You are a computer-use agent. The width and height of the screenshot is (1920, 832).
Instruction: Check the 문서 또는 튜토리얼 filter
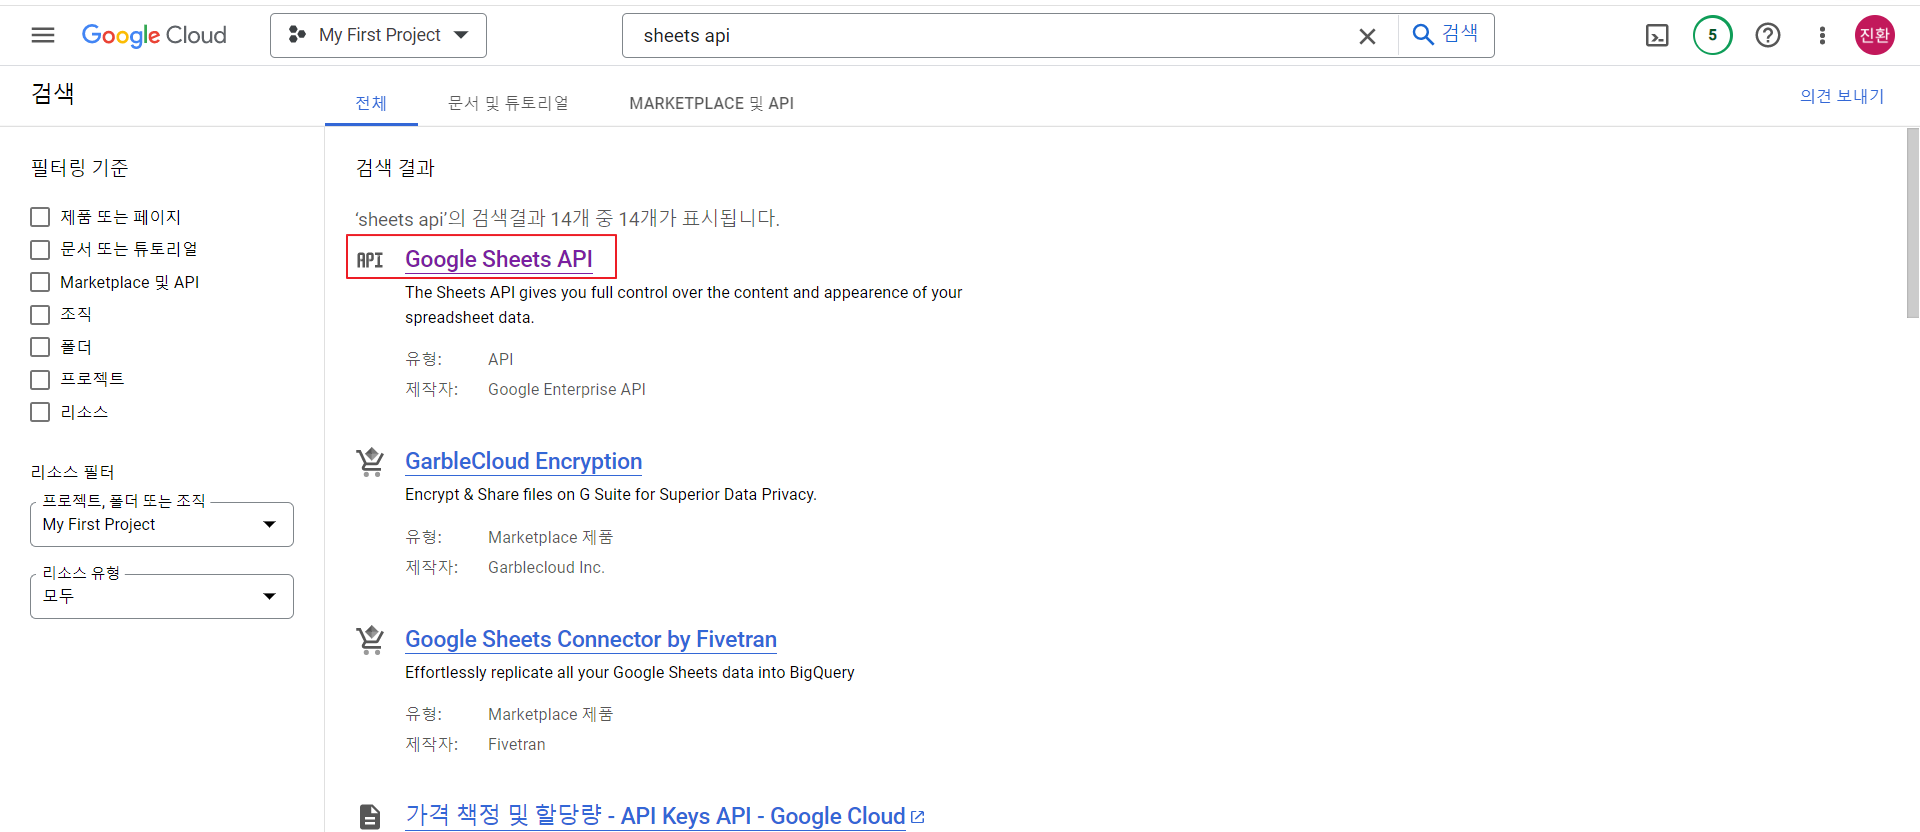tap(40, 249)
